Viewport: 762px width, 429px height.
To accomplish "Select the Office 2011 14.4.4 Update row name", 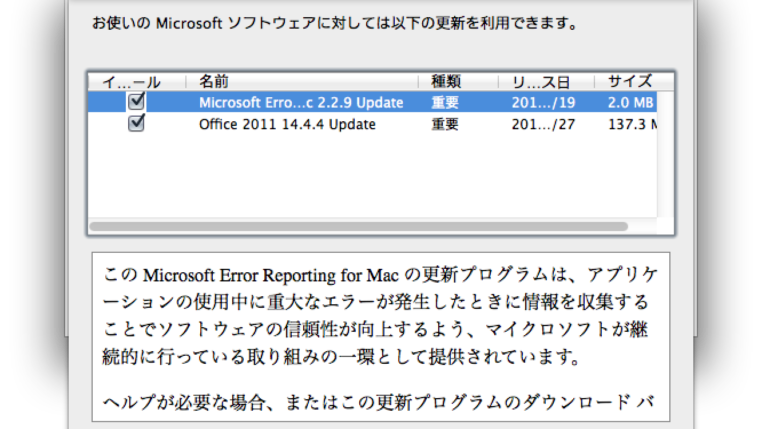I will coord(287,124).
